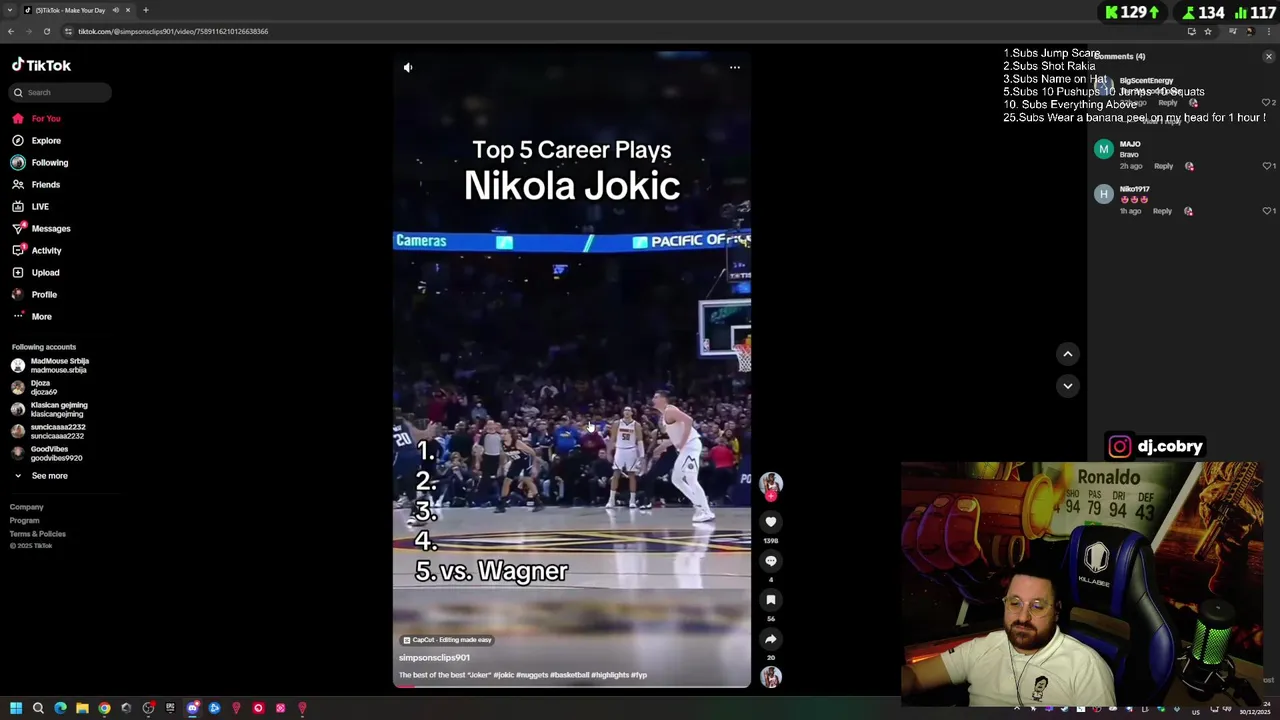Like Niko1917's emoji comment
This screenshot has height=720, width=1280.
pyautogui.click(x=1268, y=211)
